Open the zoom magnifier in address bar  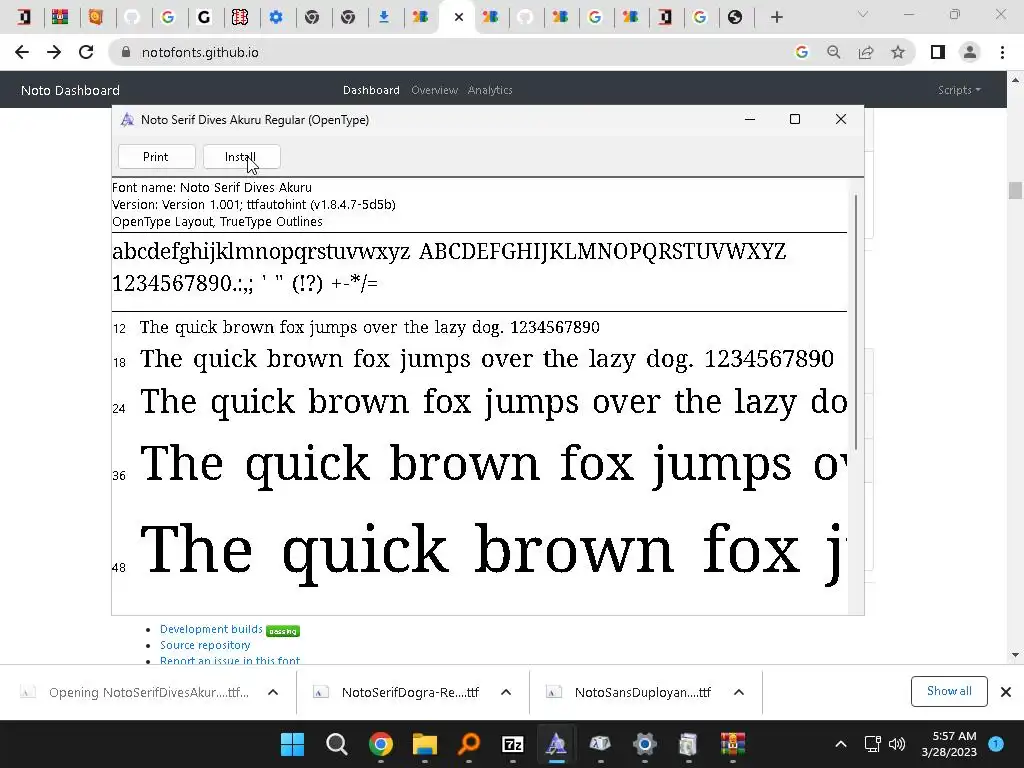pyautogui.click(x=833, y=52)
